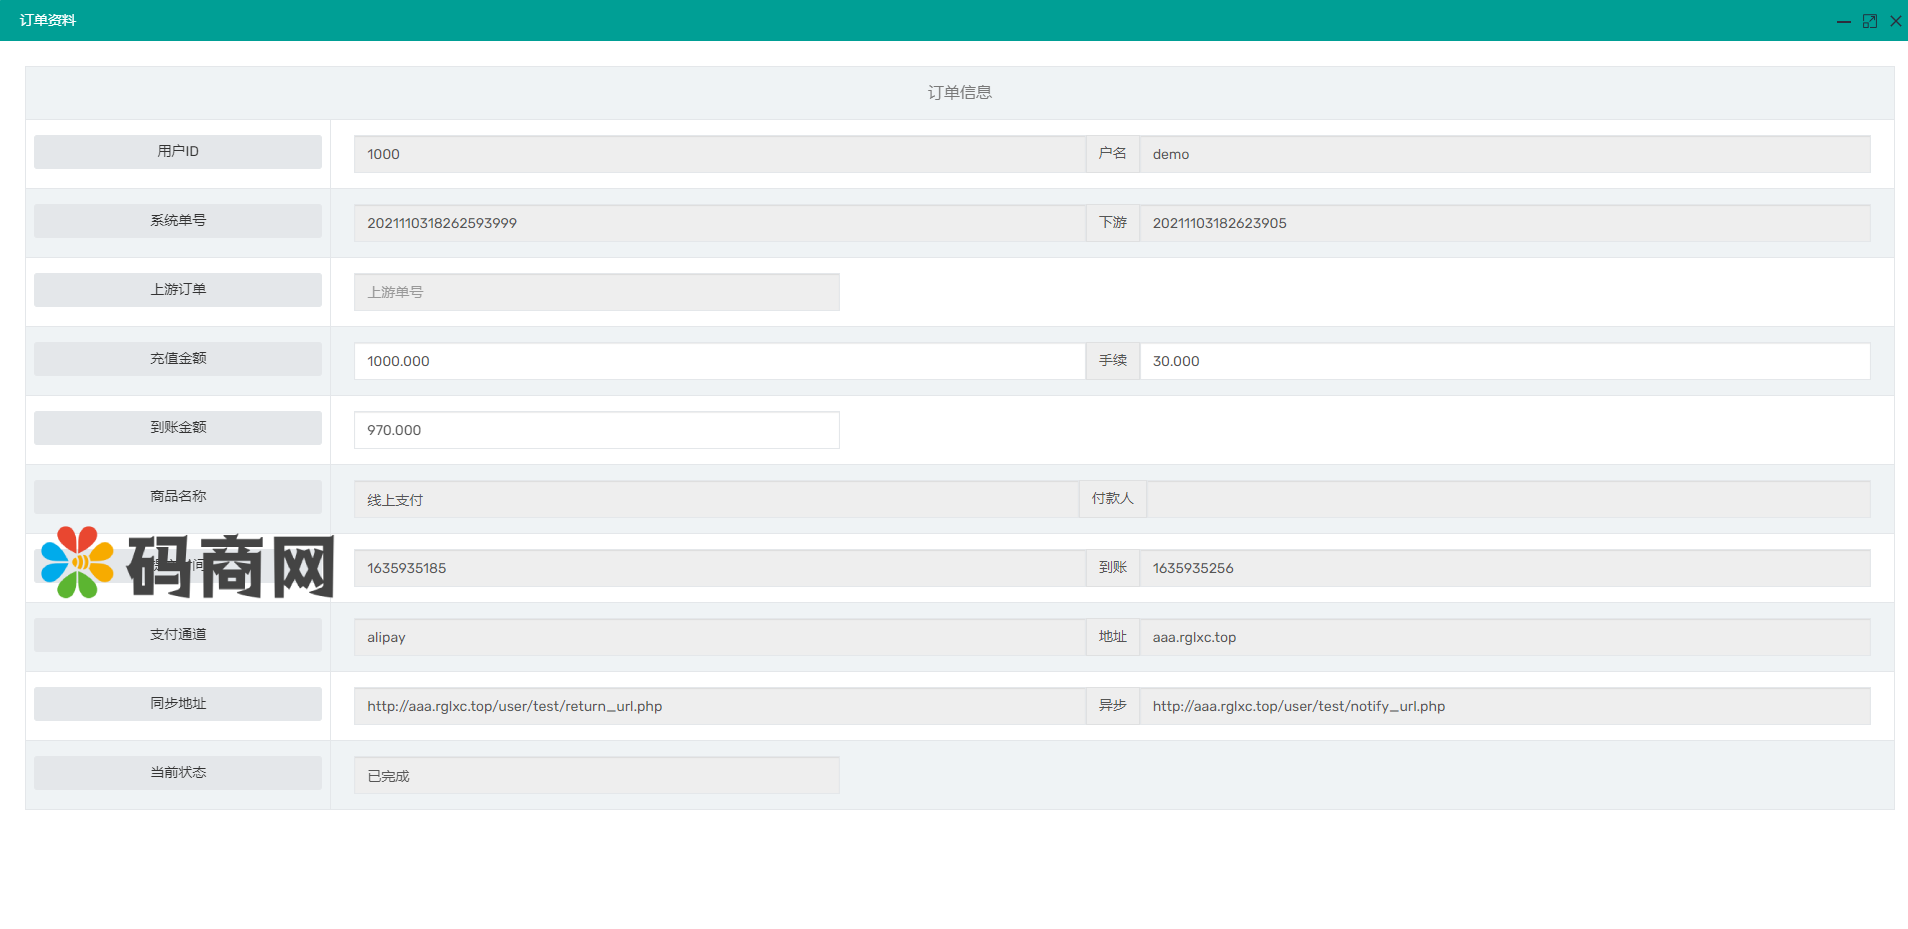Minimize the 订单资料 dialog window

coord(1843,21)
